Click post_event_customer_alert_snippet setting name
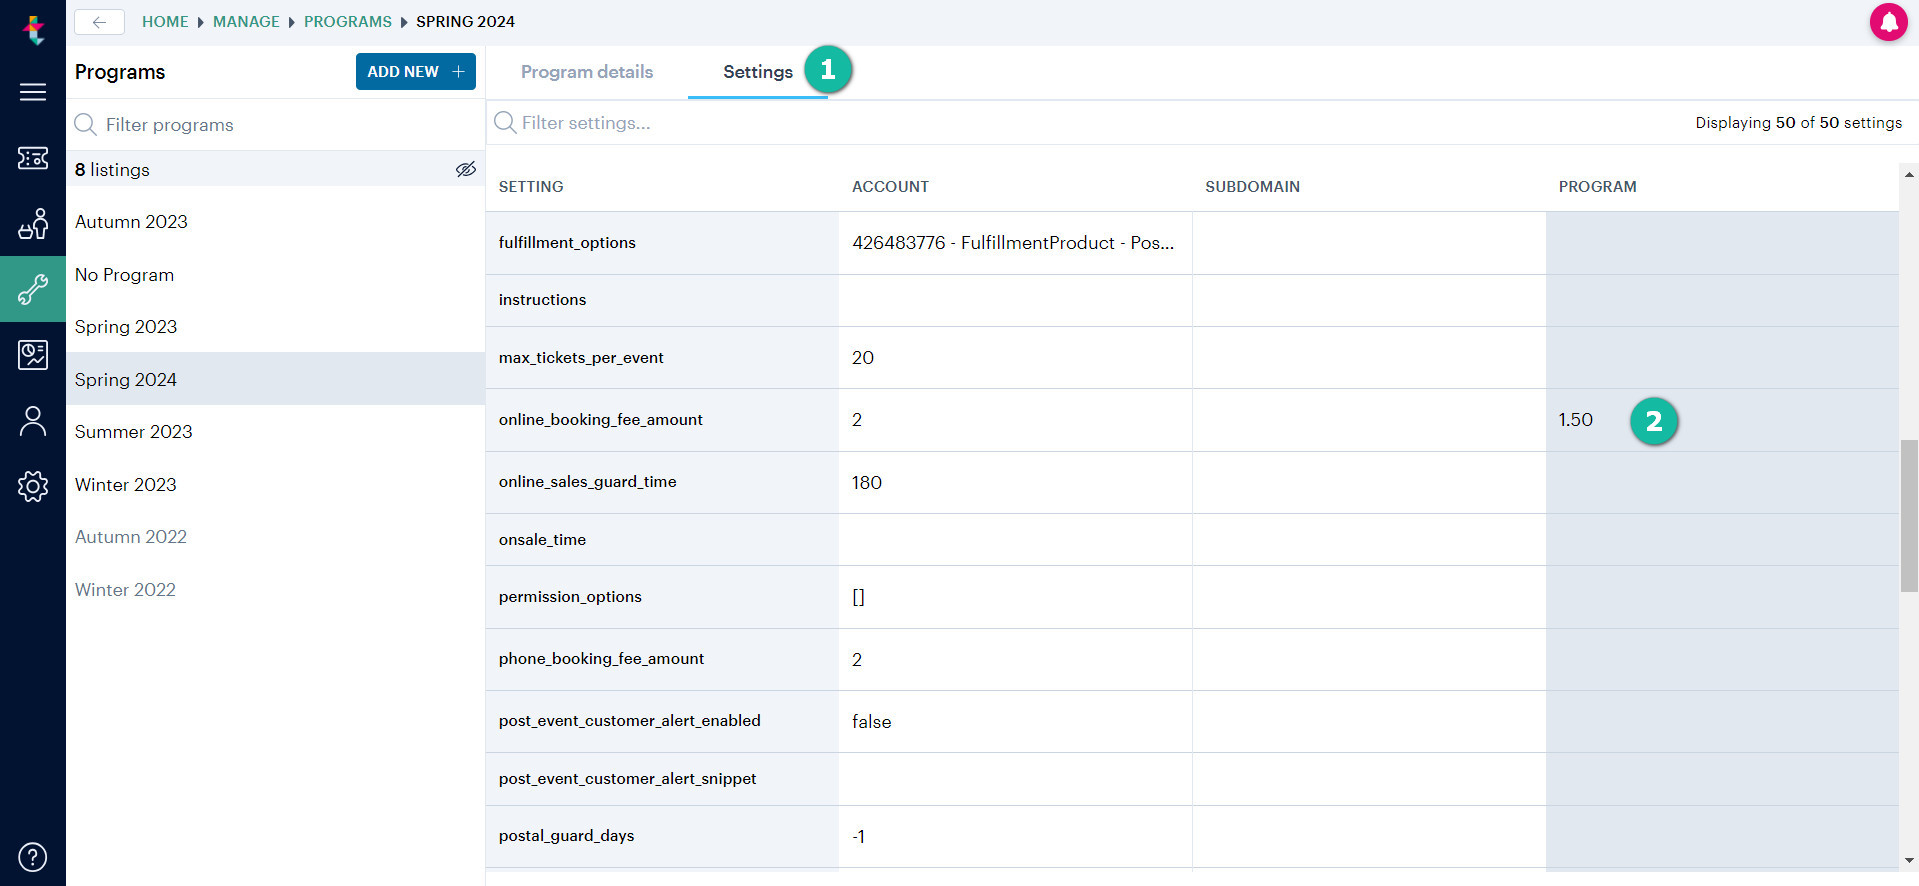The width and height of the screenshot is (1919, 886). [627, 779]
